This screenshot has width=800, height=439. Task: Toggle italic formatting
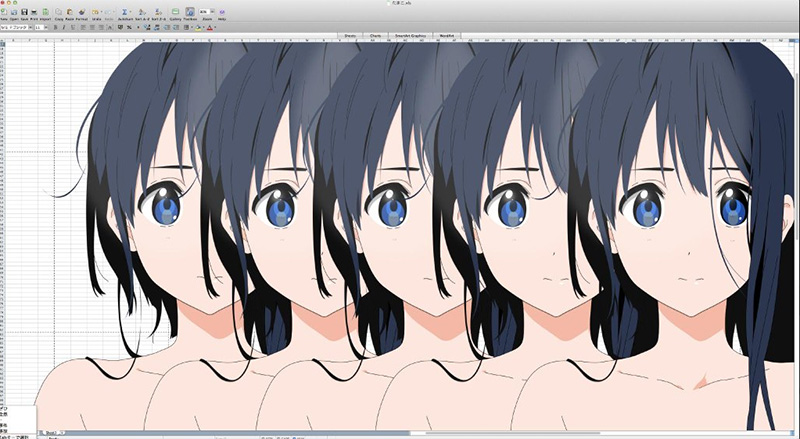pos(63,27)
